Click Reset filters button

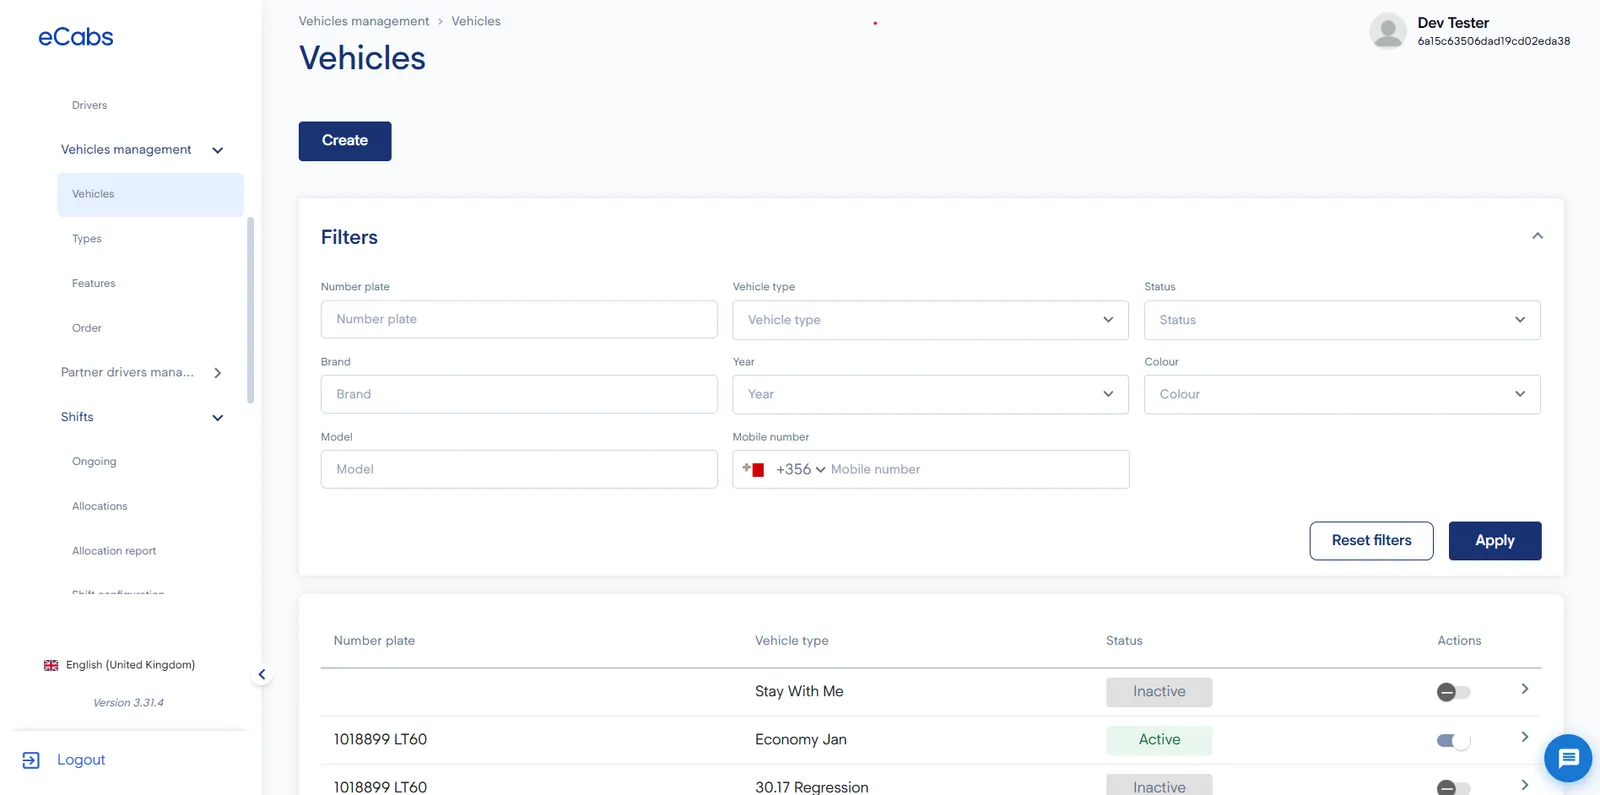click(1371, 540)
